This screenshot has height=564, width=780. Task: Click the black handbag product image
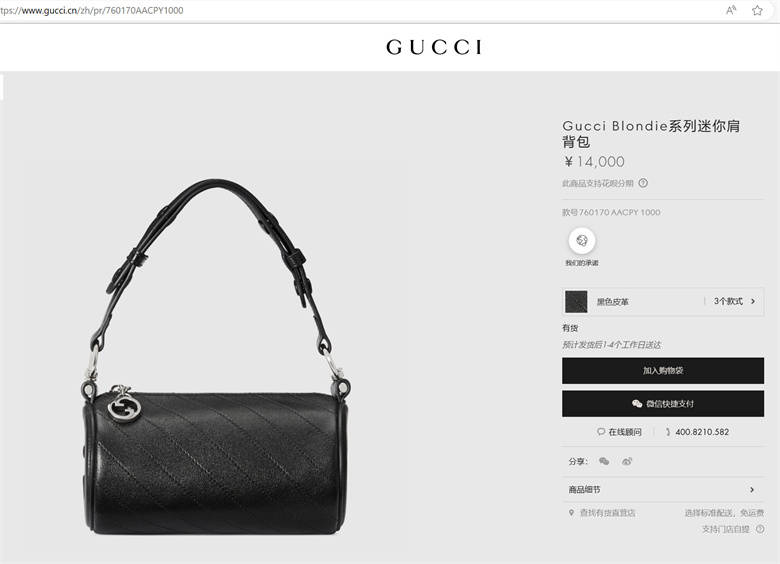pos(216,357)
